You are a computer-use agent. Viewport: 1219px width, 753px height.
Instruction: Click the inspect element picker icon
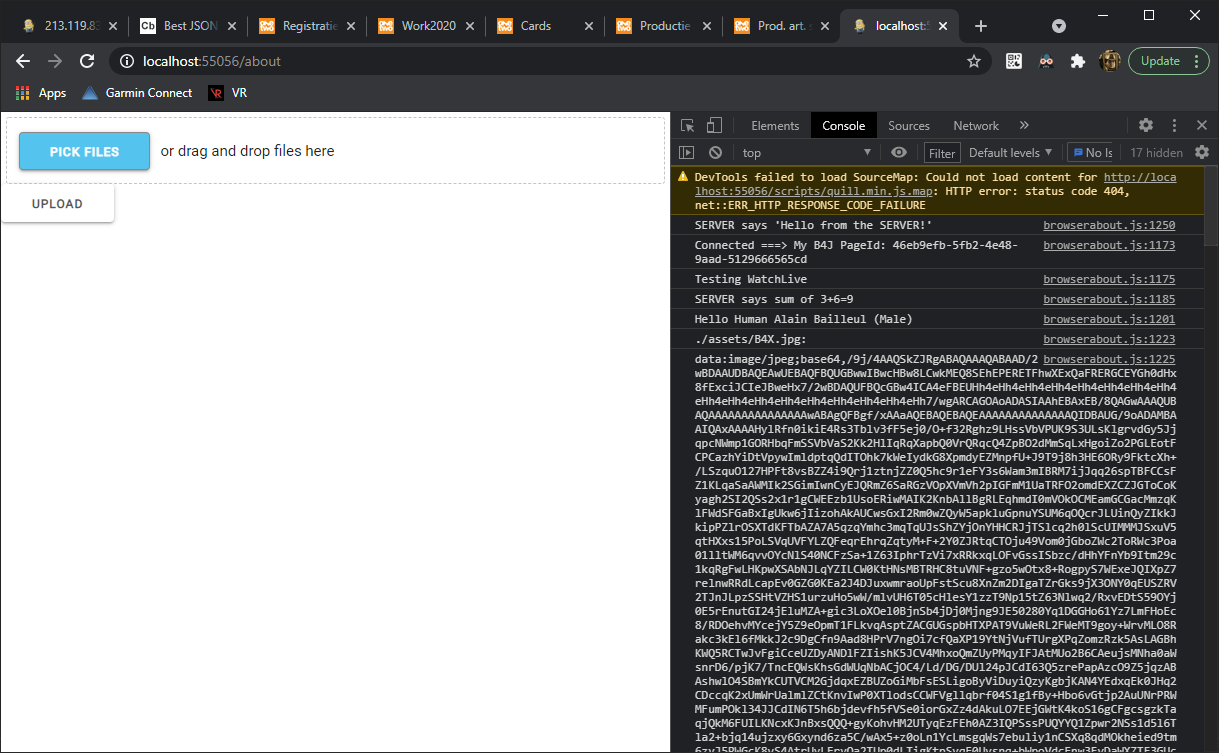688,125
